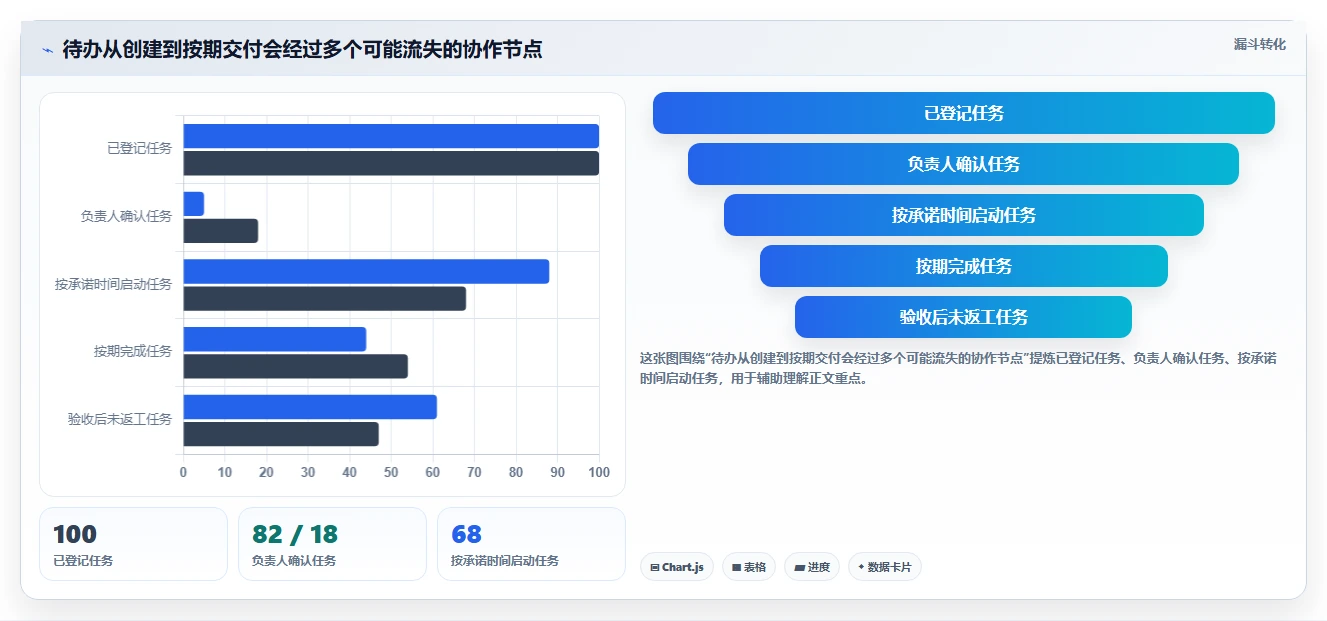Open the 82 / 18 负责人确认任务 stat card
The height and width of the screenshot is (621, 1327).
(x=332, y=544)
